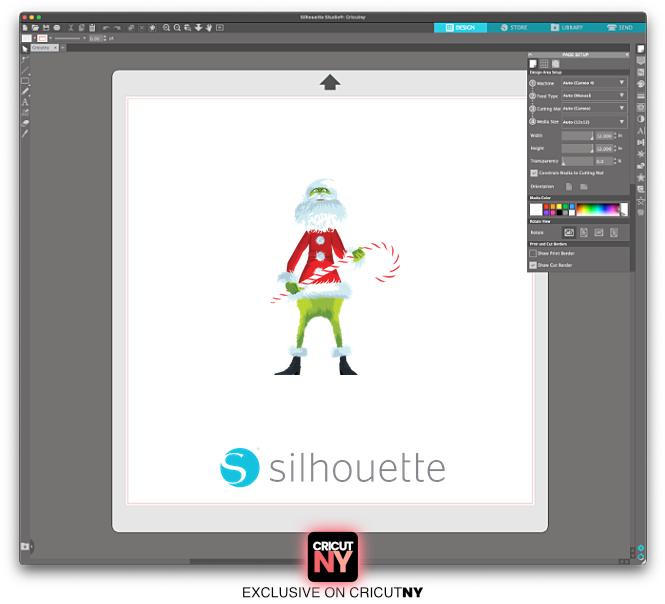Image resolution: width=665 pixels, height=604 pixels.
Task: Pick the Edit Points tool
Action: point(25,59)
